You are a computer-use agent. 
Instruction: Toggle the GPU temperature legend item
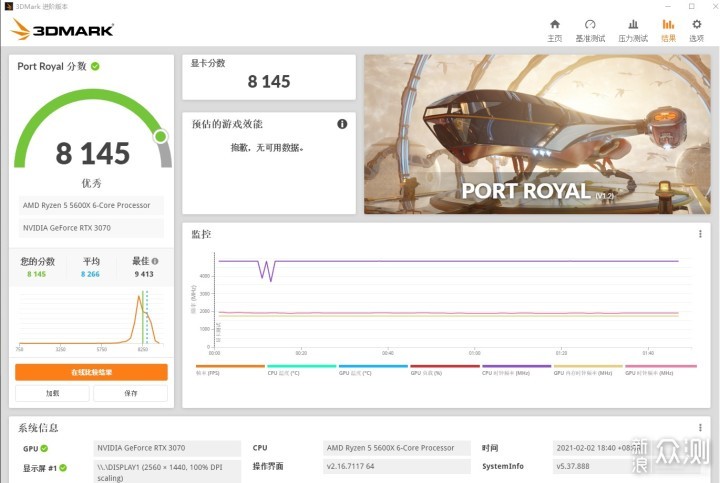373,370
